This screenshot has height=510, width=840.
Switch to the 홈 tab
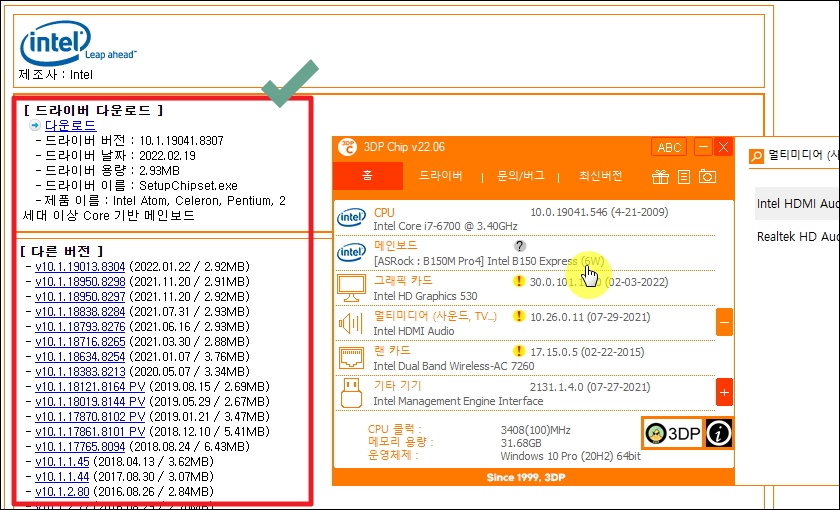click(x=368, y=176)
